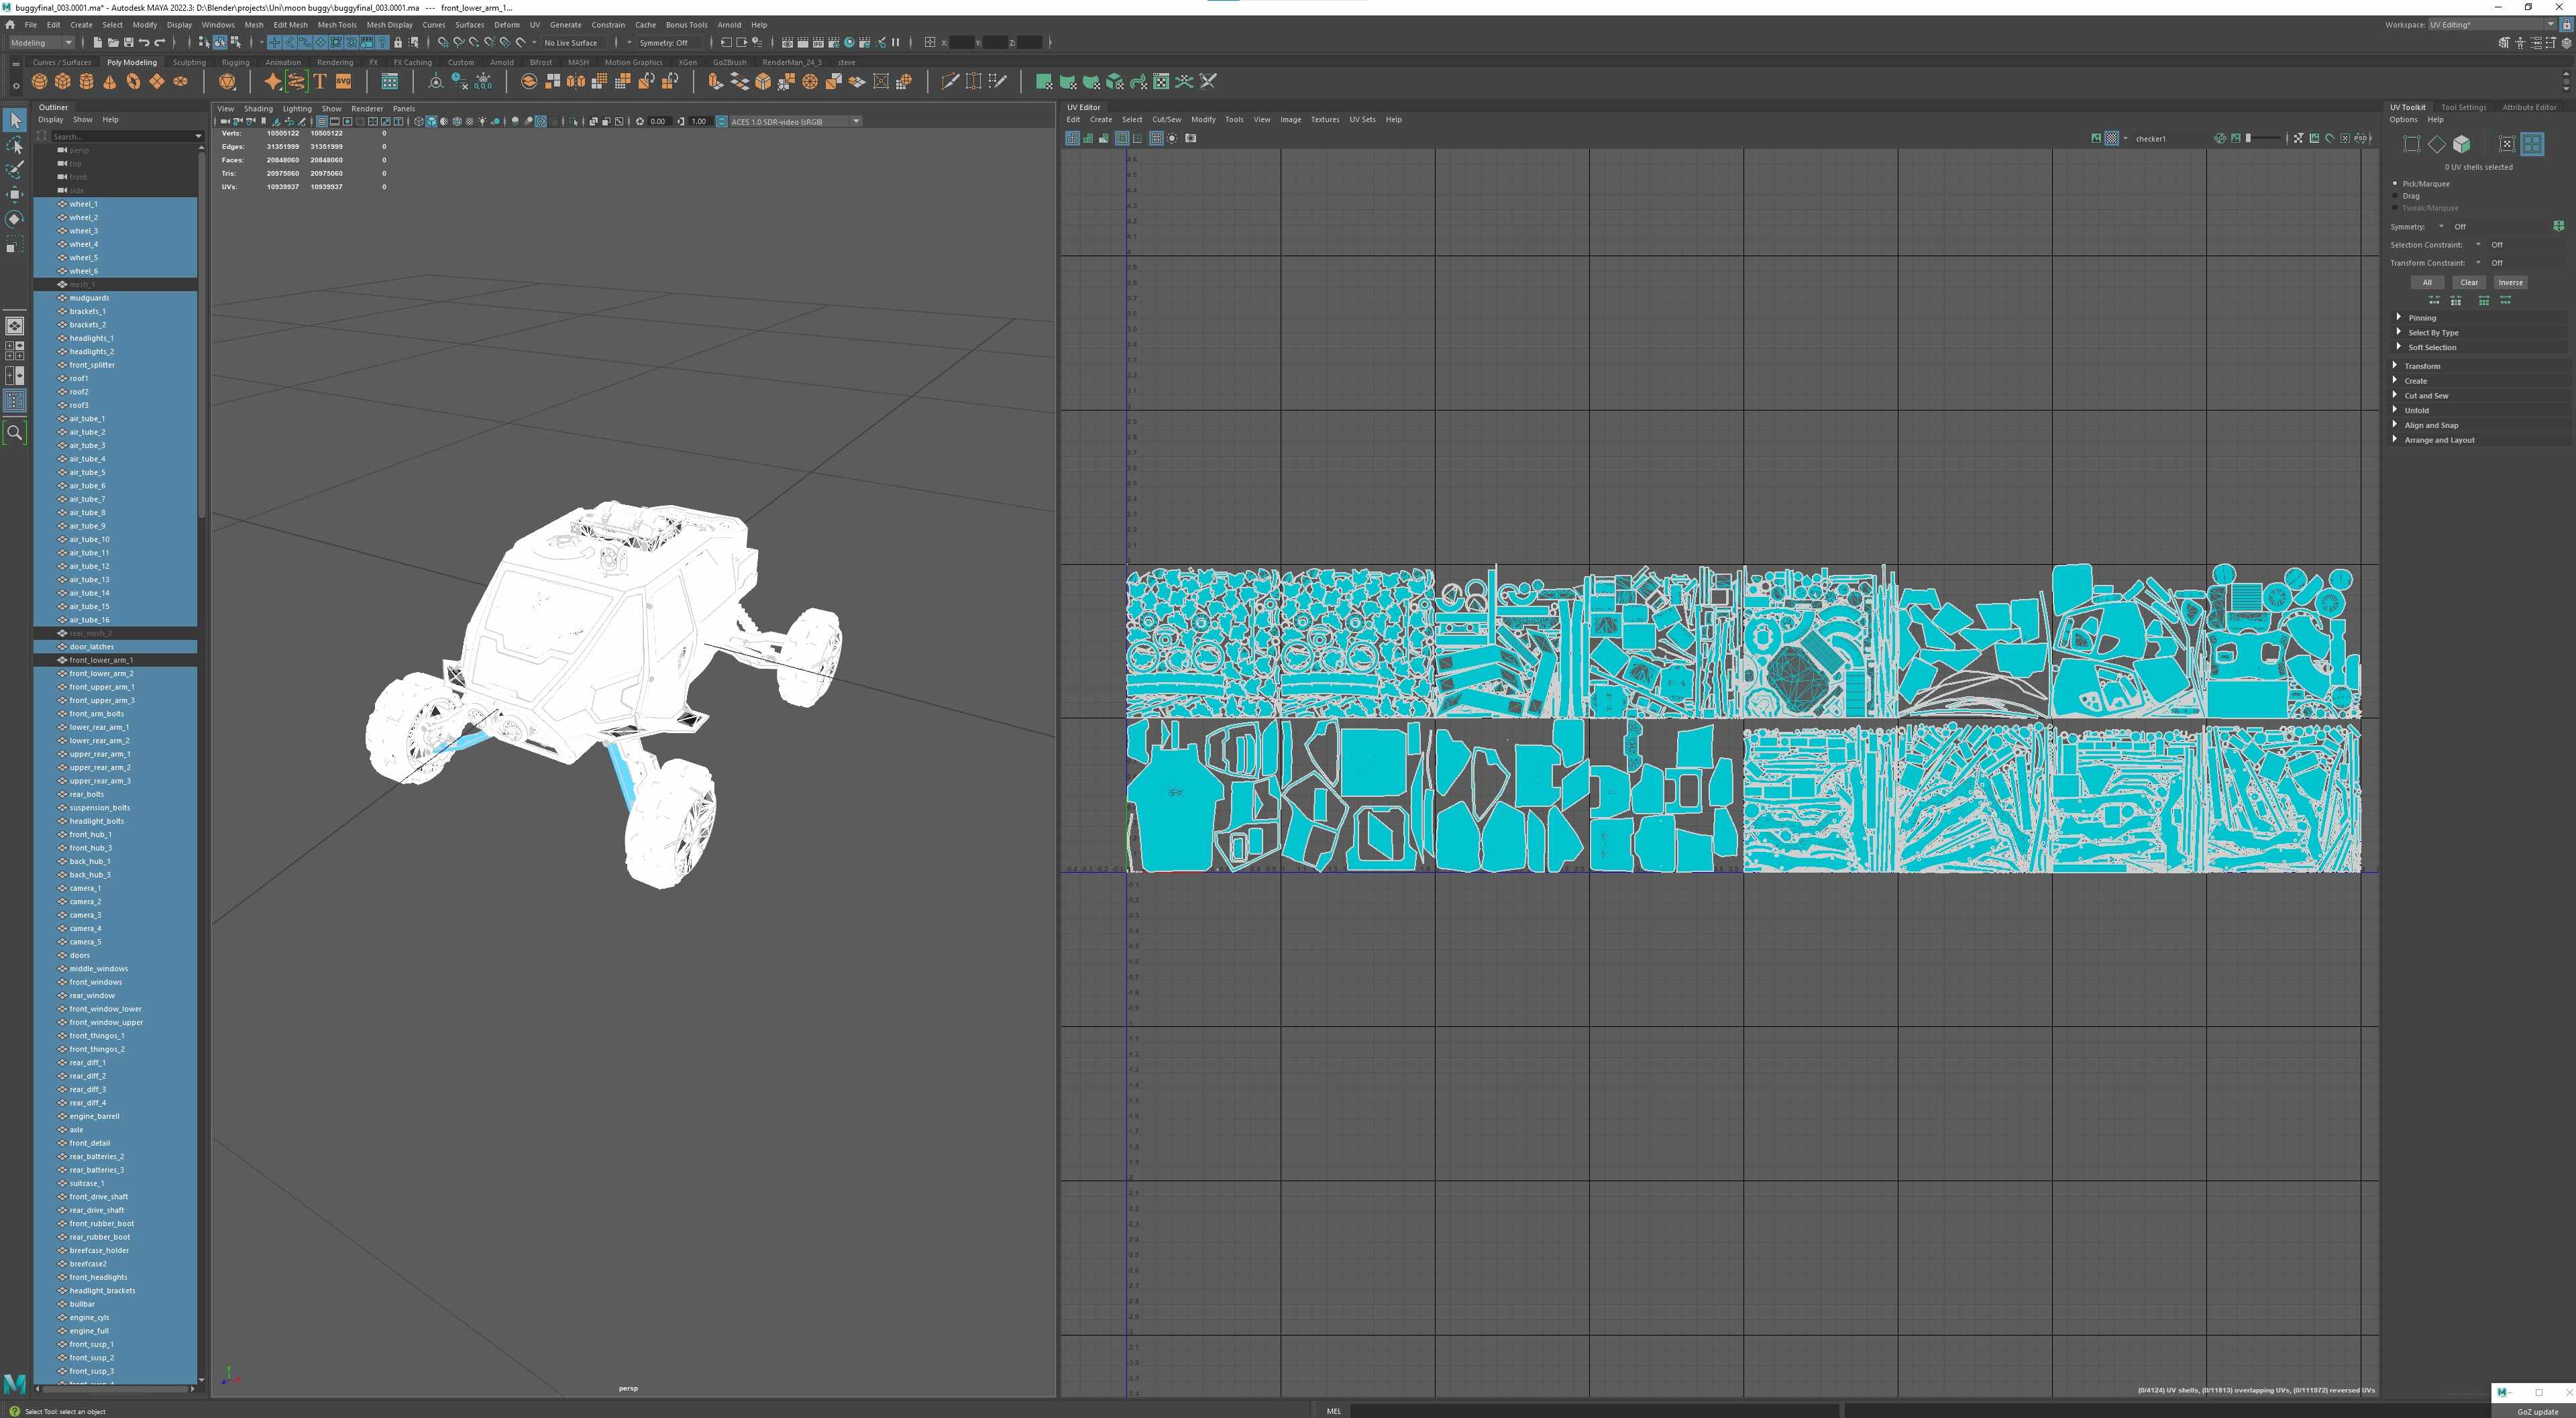Viewport: 2576px width, 1418px height.
Task: Click the save scene icon in status line
Action: pos(128,42)
